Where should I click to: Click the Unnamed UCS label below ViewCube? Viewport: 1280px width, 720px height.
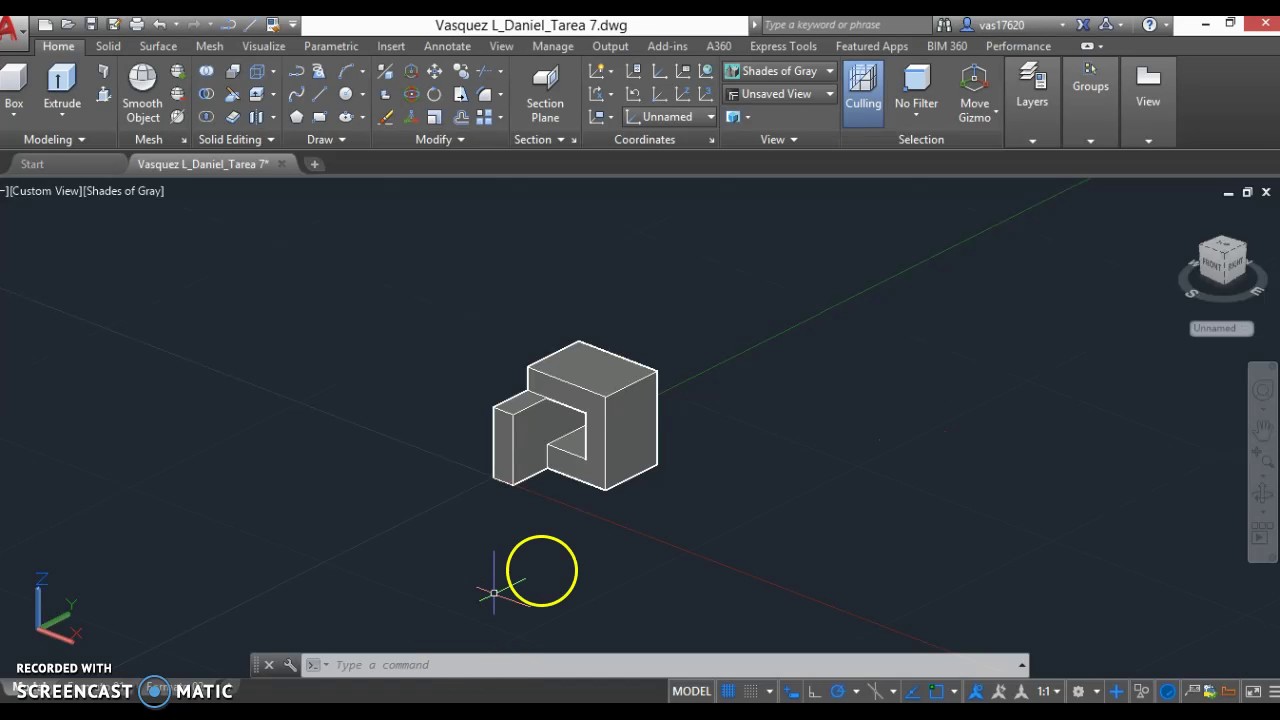(x=1221, y=328)
